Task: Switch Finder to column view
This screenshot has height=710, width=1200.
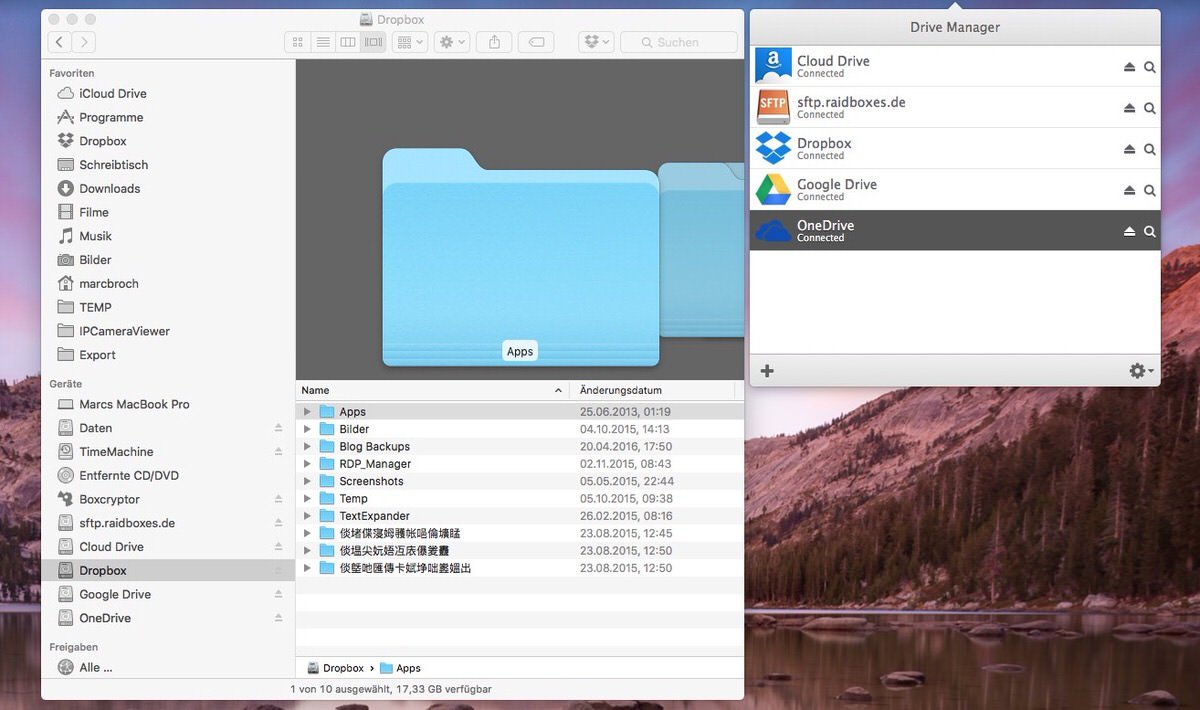Action: pyautogui.click(x=348, y=42)
